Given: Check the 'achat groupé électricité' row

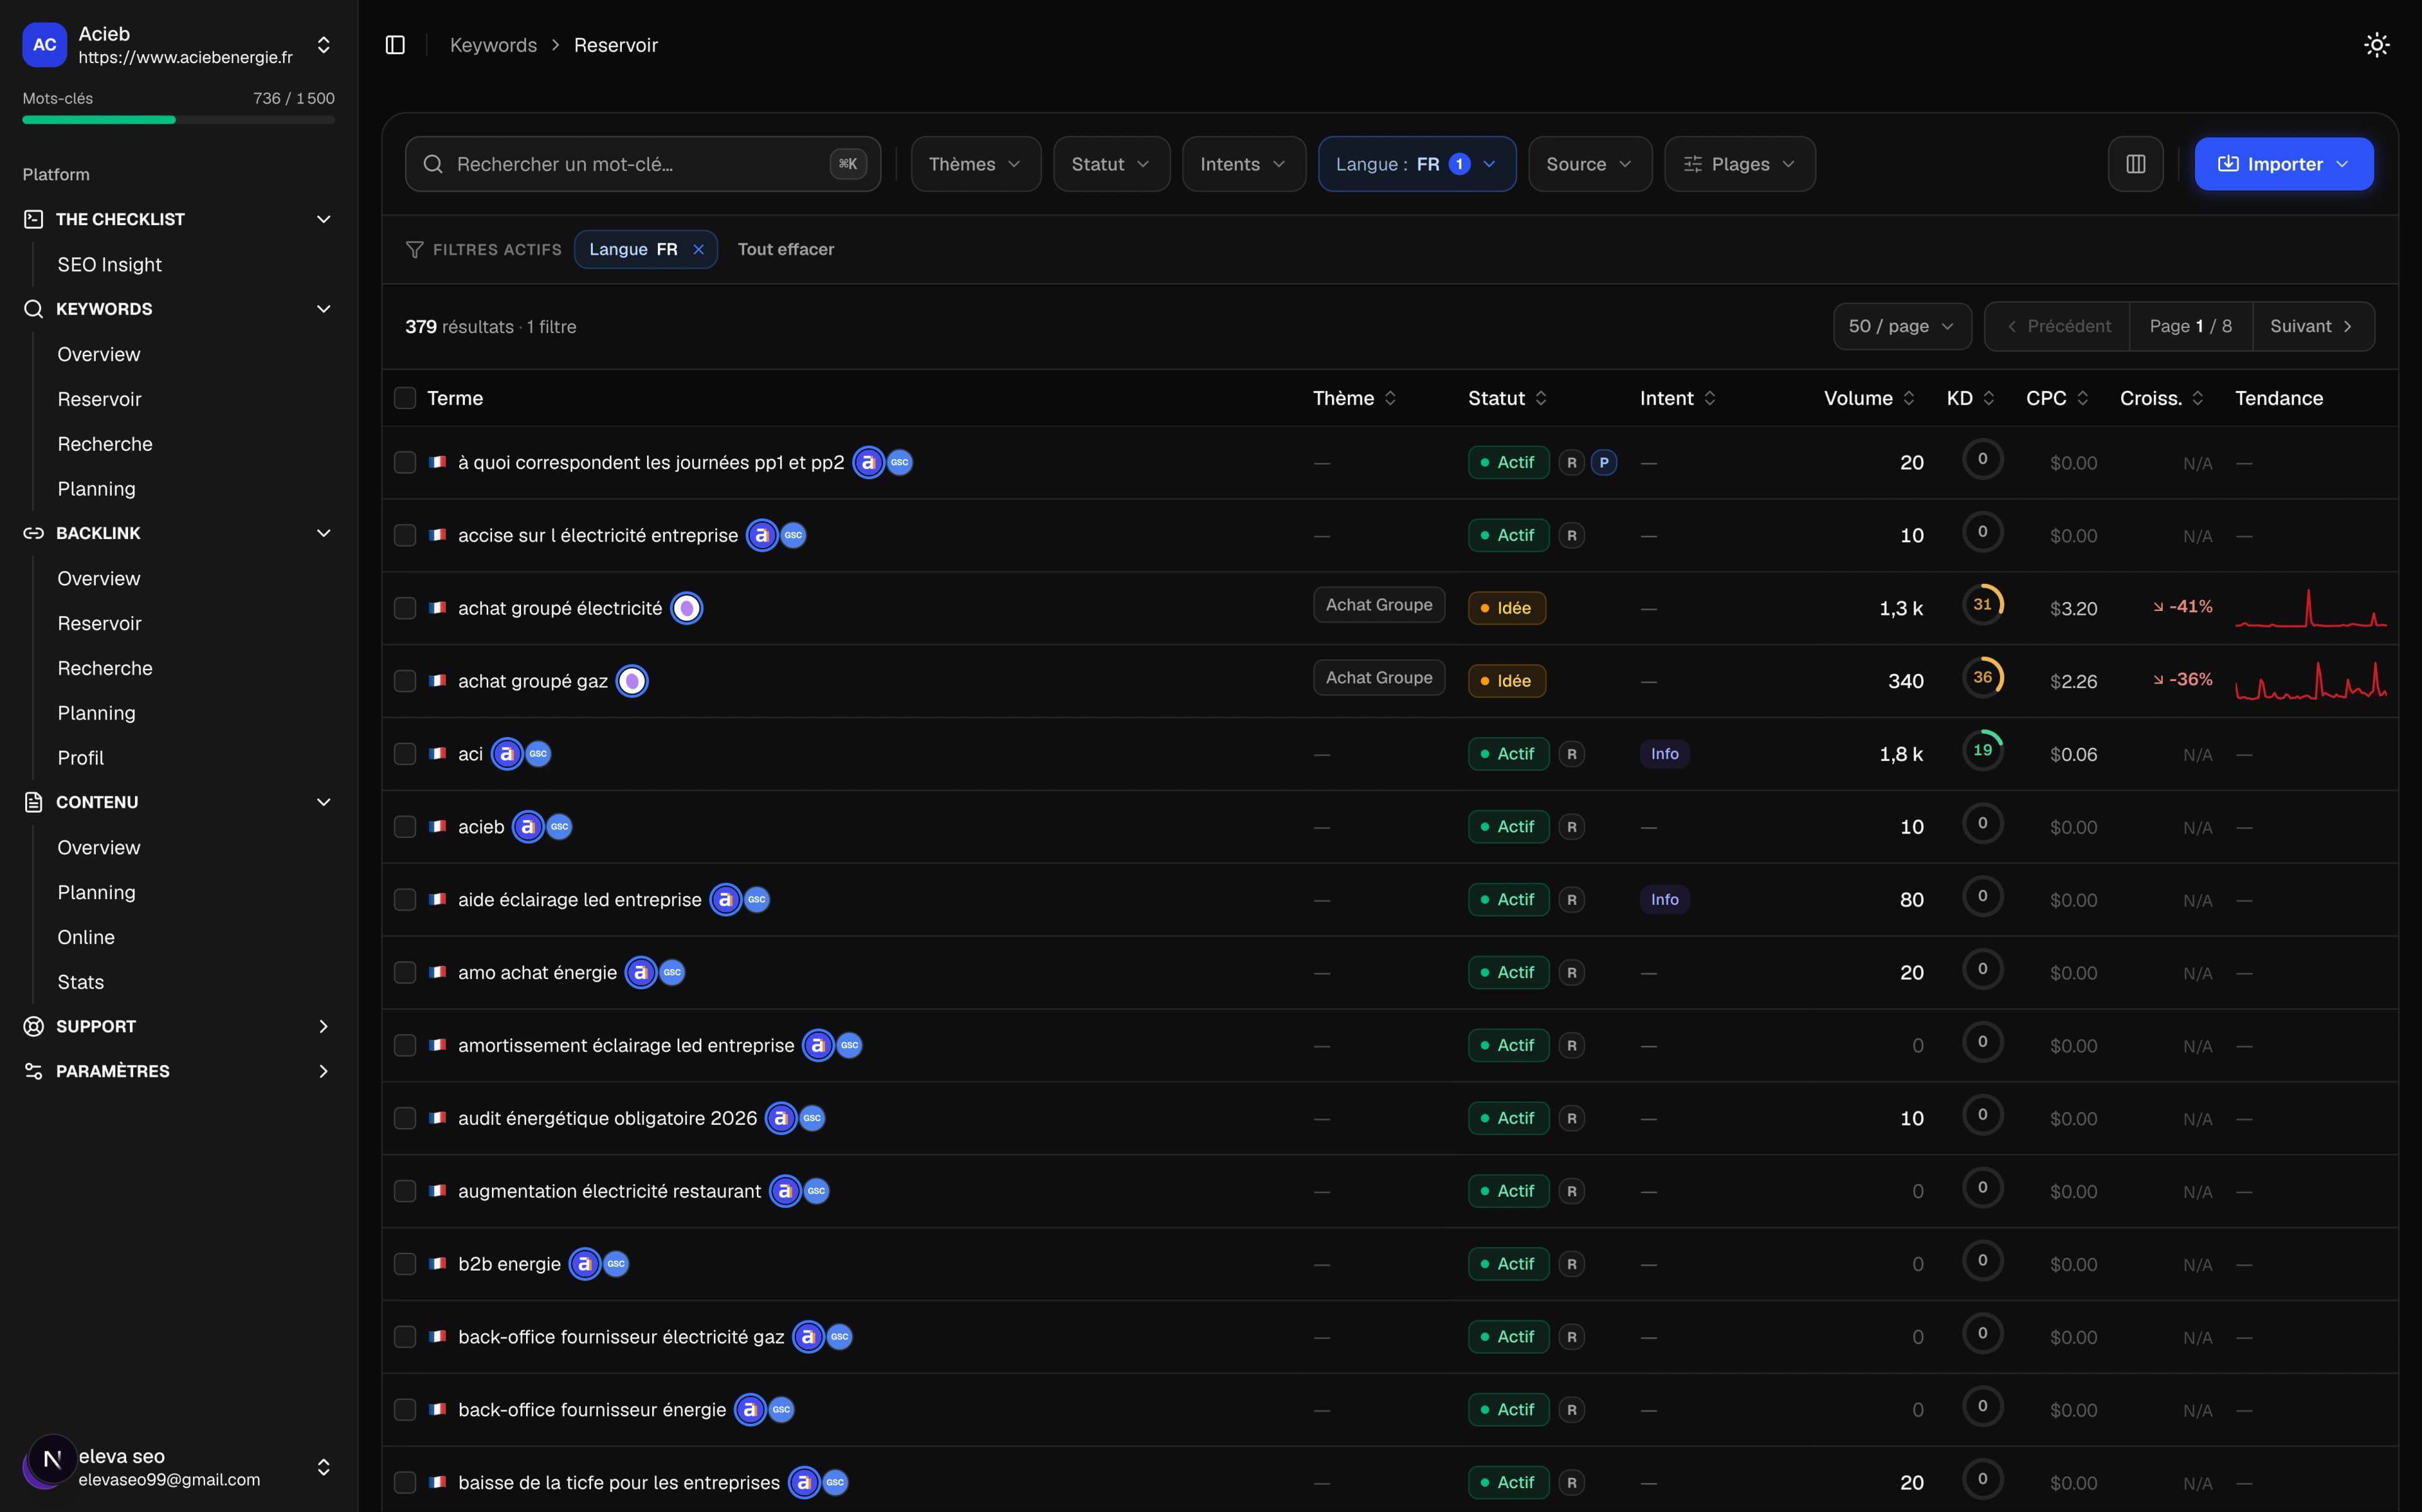Looking at the screenshot, I should (x=404, y=608).
